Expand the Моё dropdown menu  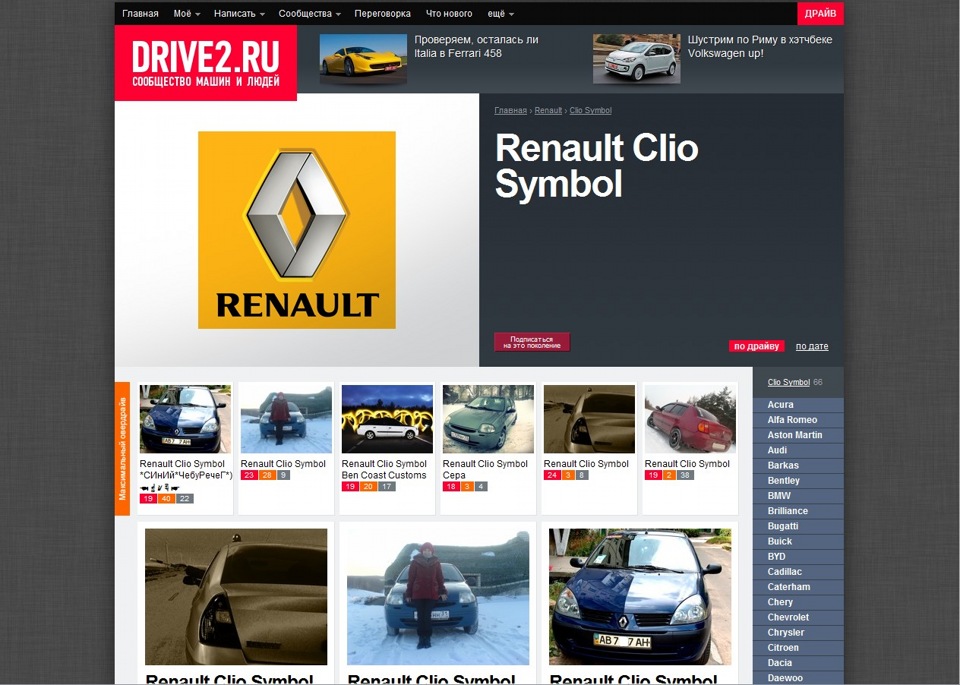coord(187,13)
